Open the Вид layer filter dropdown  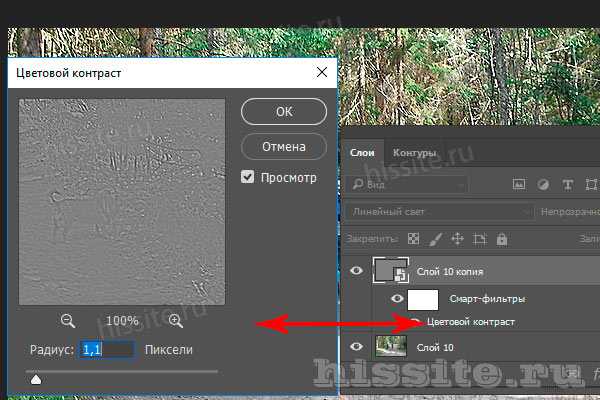409,185
